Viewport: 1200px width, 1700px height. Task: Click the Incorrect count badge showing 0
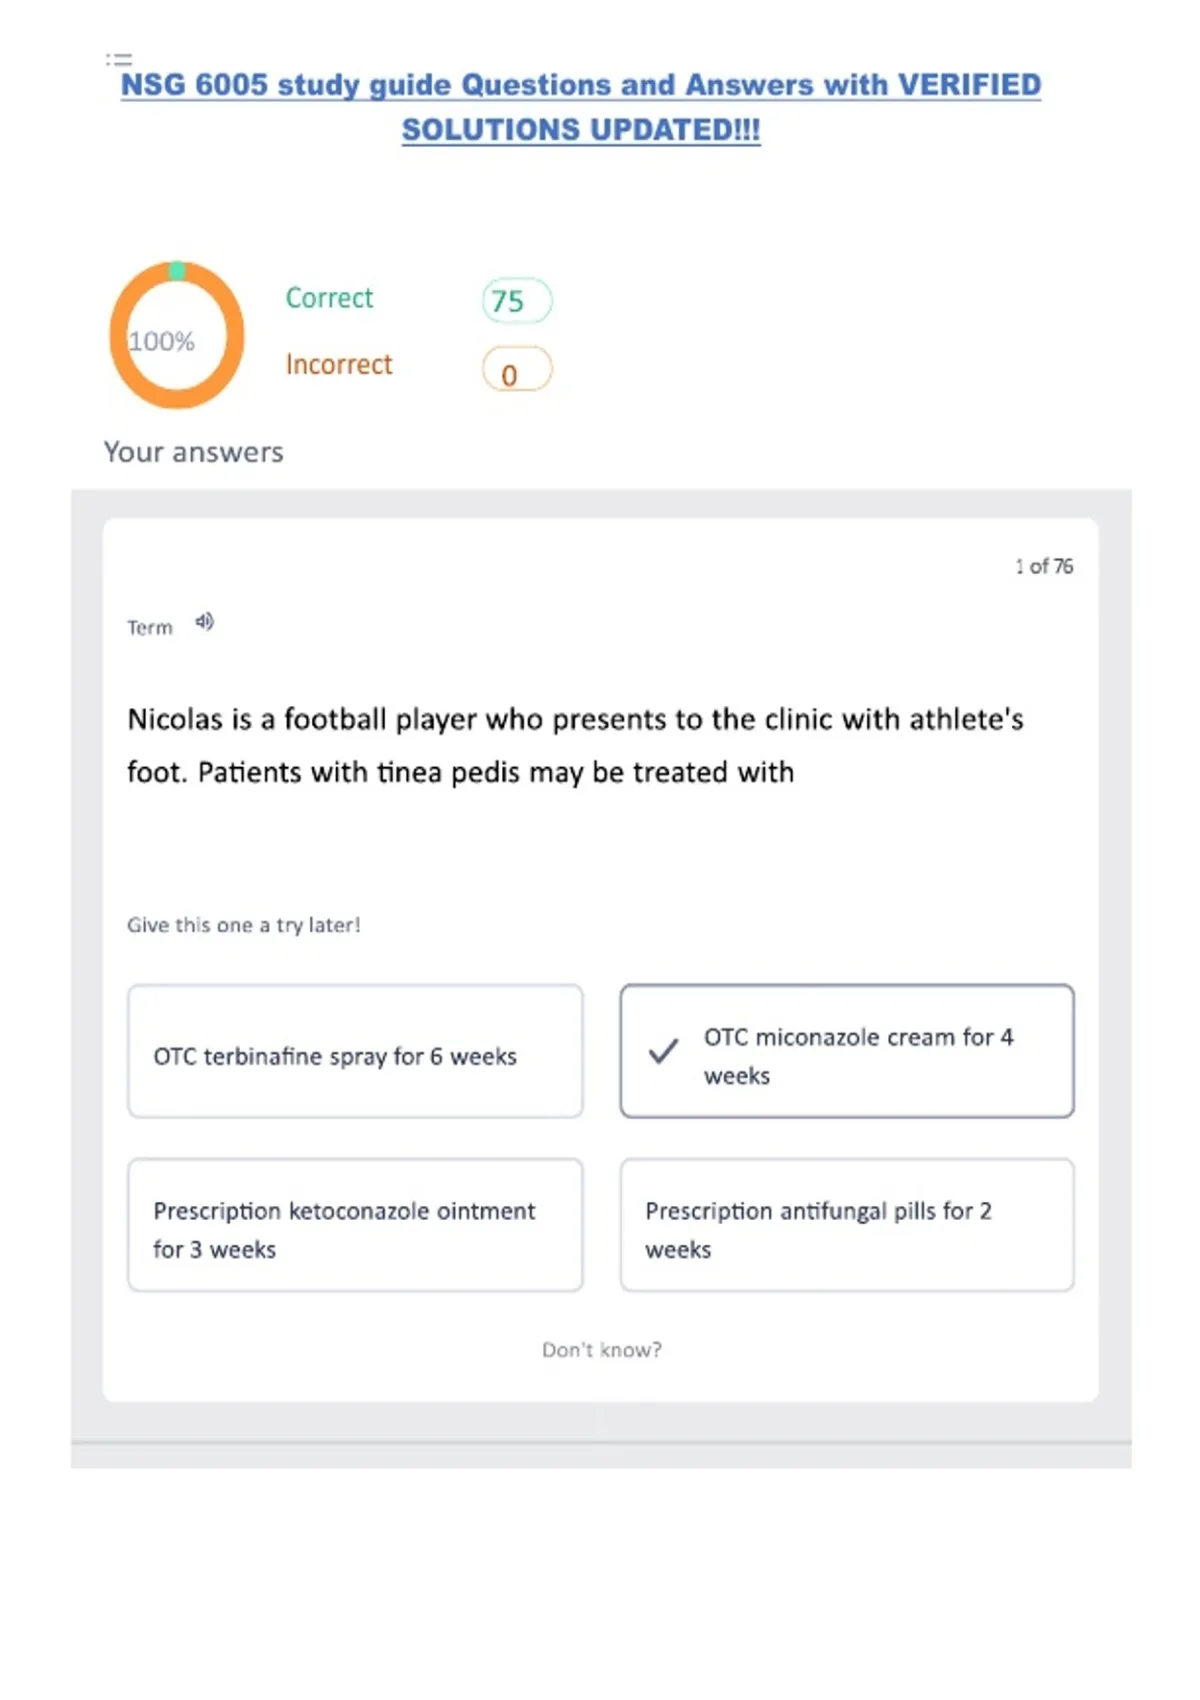516,370
